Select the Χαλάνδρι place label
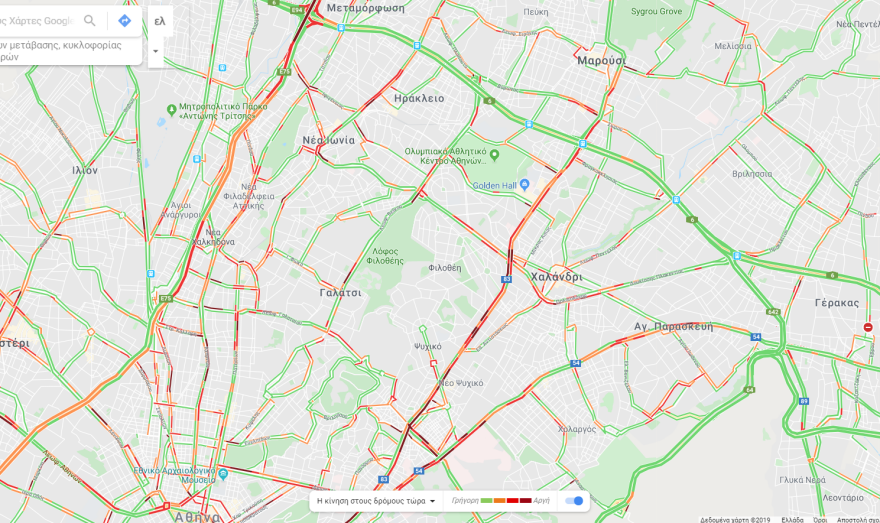The width and height of the screenshot is (880, 523). click(x=557, y=277)
